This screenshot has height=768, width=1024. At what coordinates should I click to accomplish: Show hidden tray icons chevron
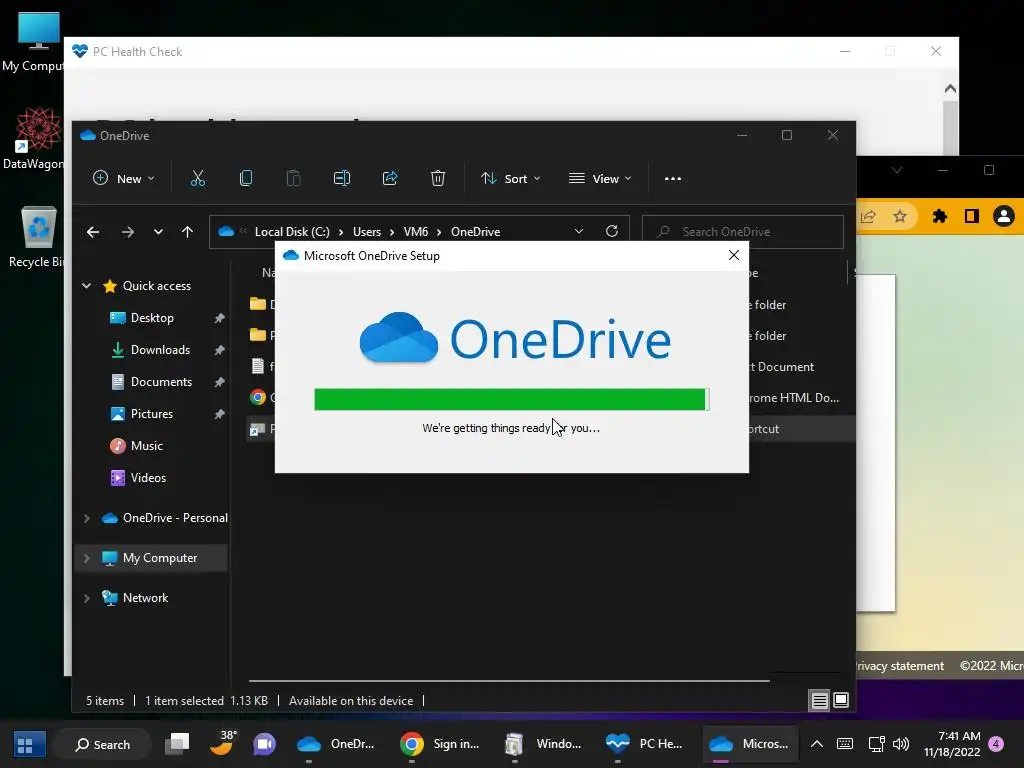tap(816, 744)
